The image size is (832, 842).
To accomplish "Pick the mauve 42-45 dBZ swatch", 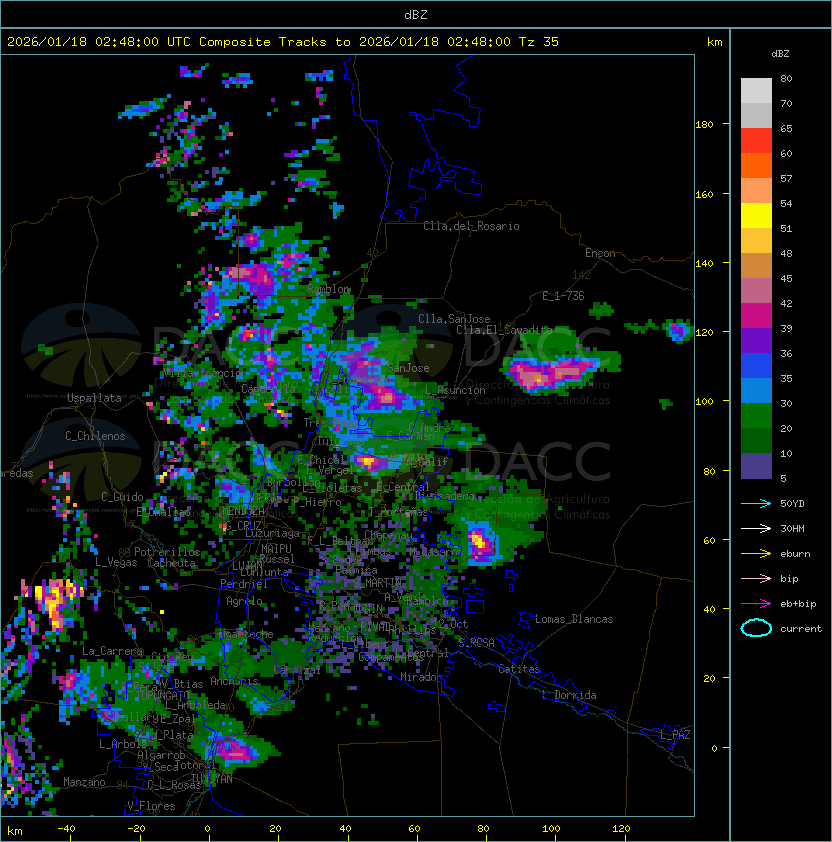I will point(756,291).
